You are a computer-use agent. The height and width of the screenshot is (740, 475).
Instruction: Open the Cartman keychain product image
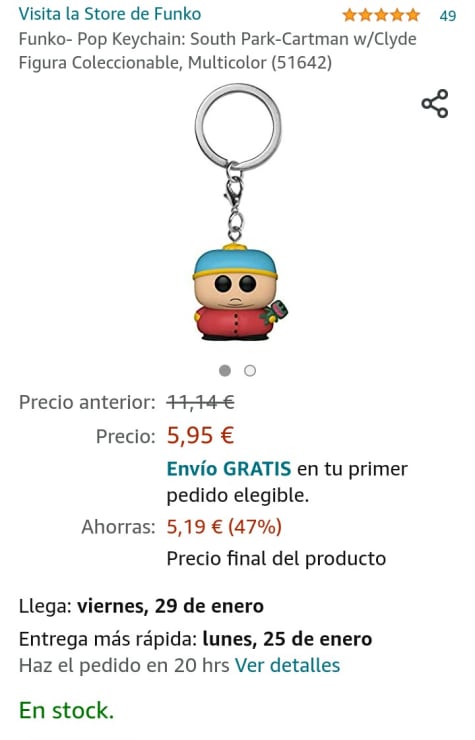click(238, 212)
